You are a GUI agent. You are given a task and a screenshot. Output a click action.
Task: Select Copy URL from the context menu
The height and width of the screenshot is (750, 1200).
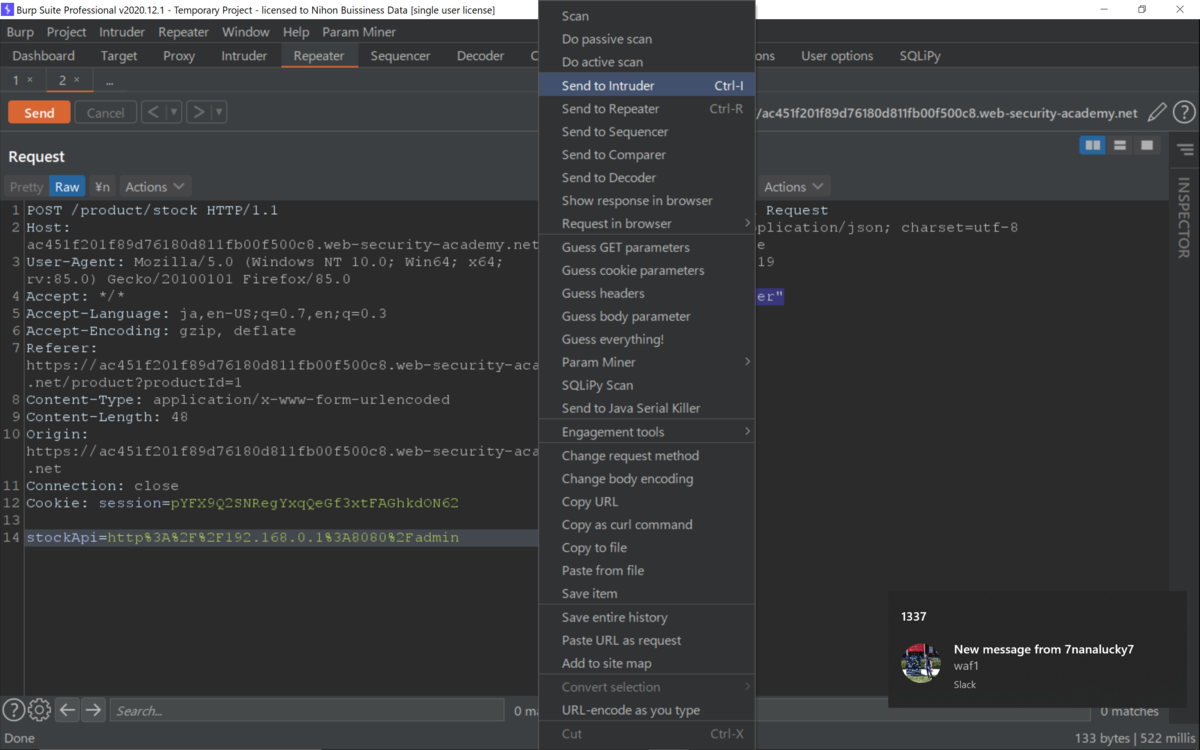tap(646, 501)
